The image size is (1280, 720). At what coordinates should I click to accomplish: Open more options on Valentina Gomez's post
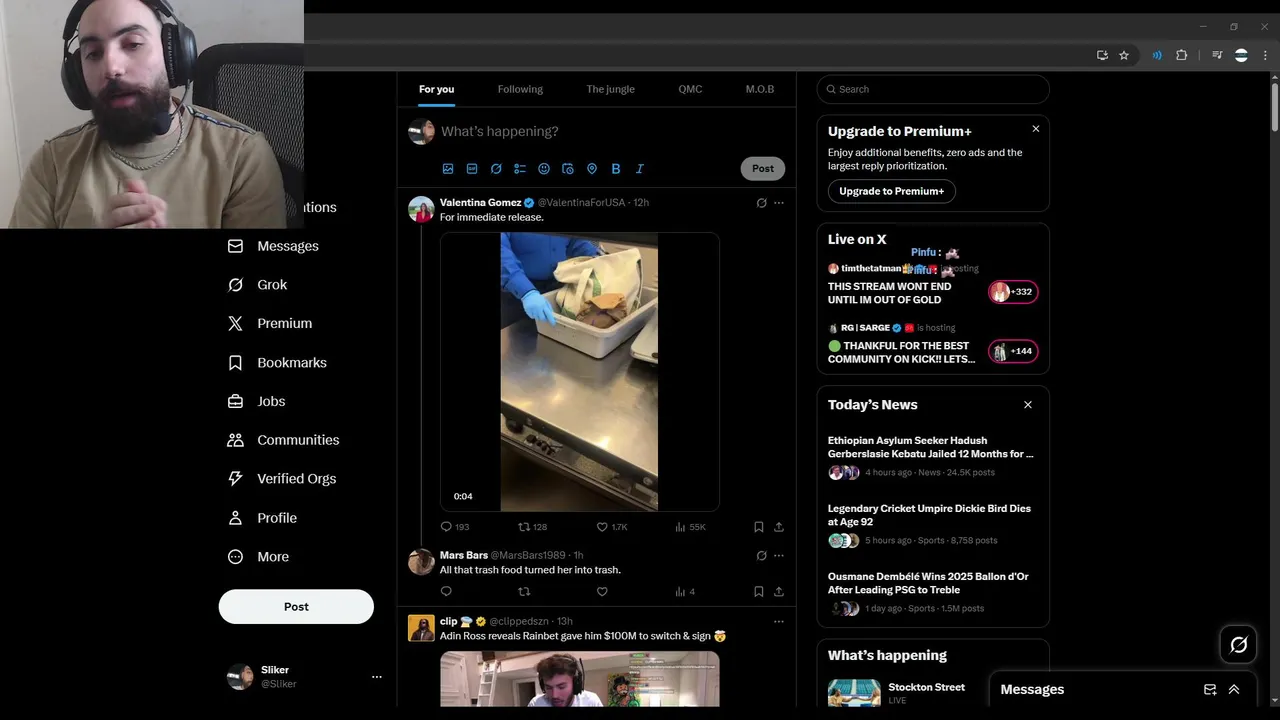779,203
